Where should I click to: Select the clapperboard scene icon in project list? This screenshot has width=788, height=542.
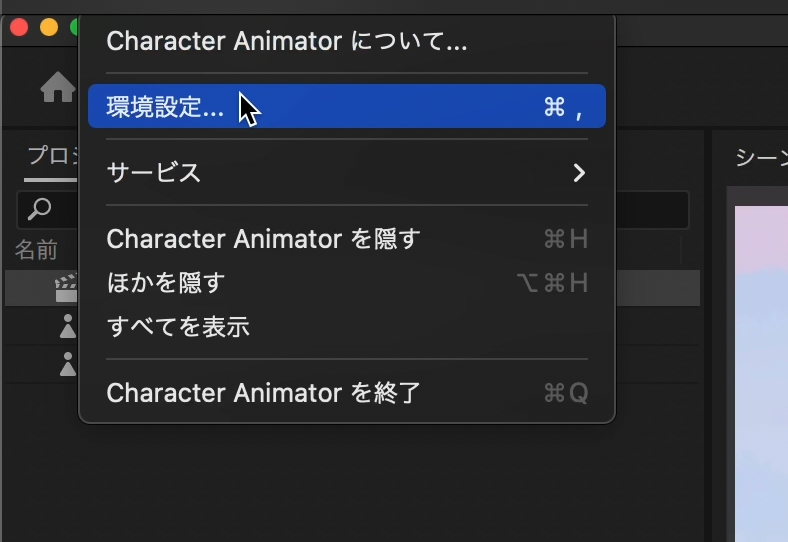[x=66, y=288]
